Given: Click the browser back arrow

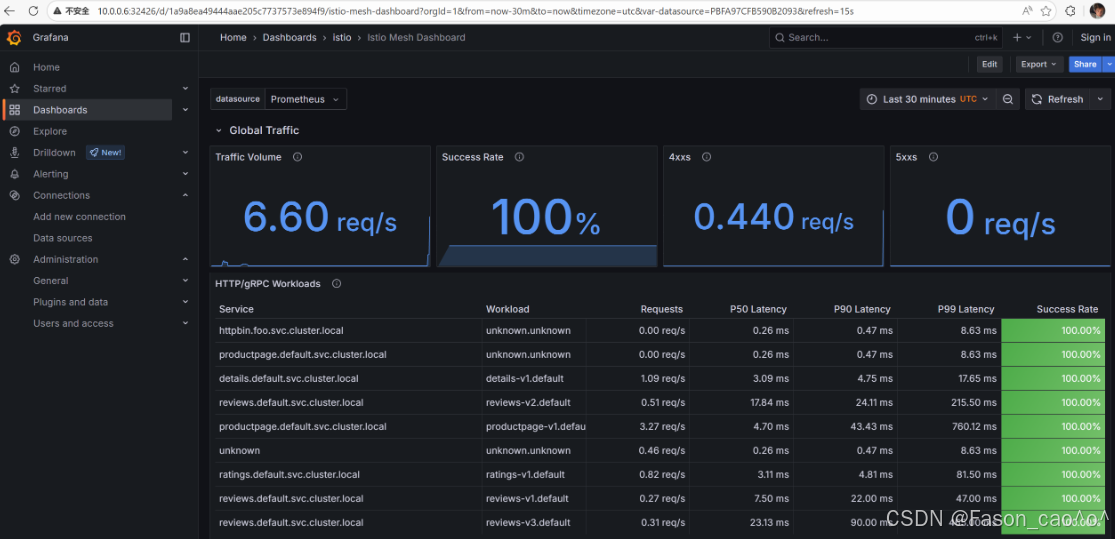Looking at the screenshot, I should (x=9, y=11).
